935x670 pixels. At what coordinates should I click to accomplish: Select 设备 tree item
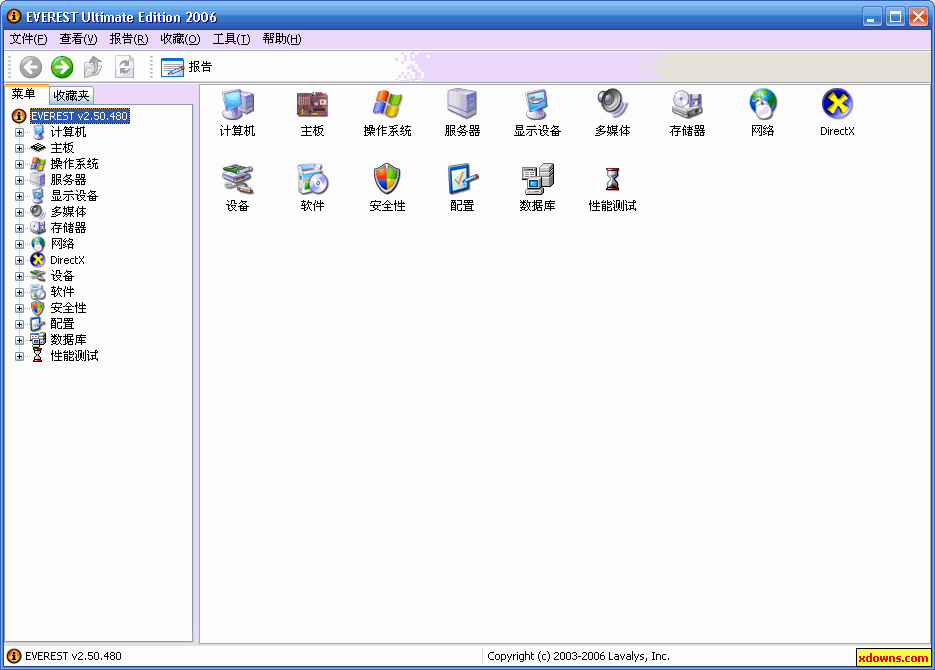click(62, 275)
